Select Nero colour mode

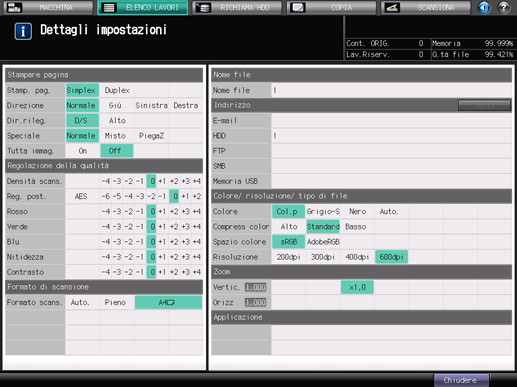357,212
